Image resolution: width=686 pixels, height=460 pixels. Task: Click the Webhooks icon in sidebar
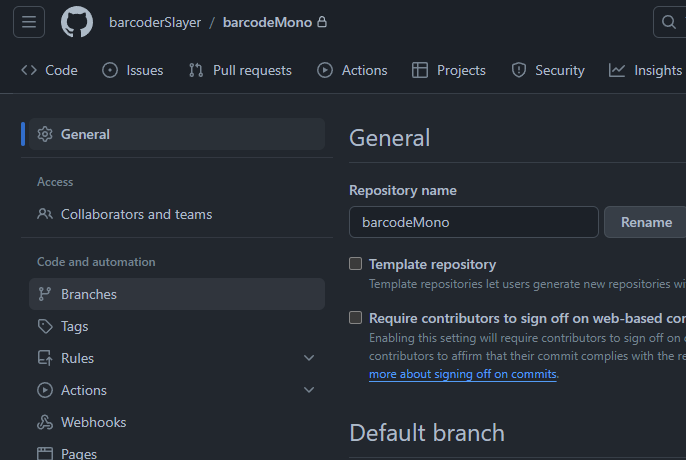pos(45,422)
